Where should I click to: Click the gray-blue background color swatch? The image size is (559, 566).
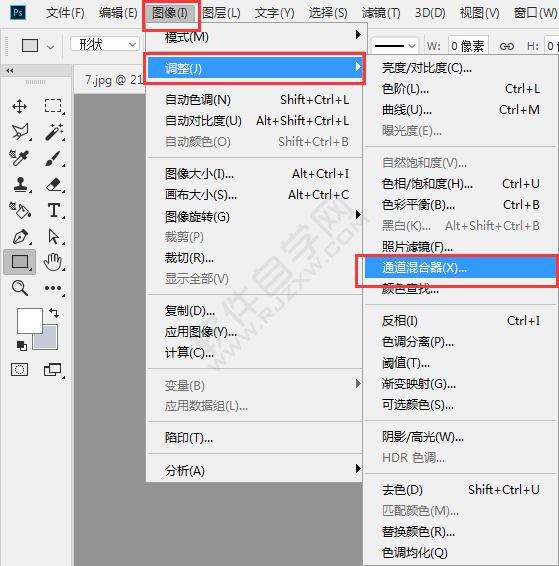coord(48,340)
